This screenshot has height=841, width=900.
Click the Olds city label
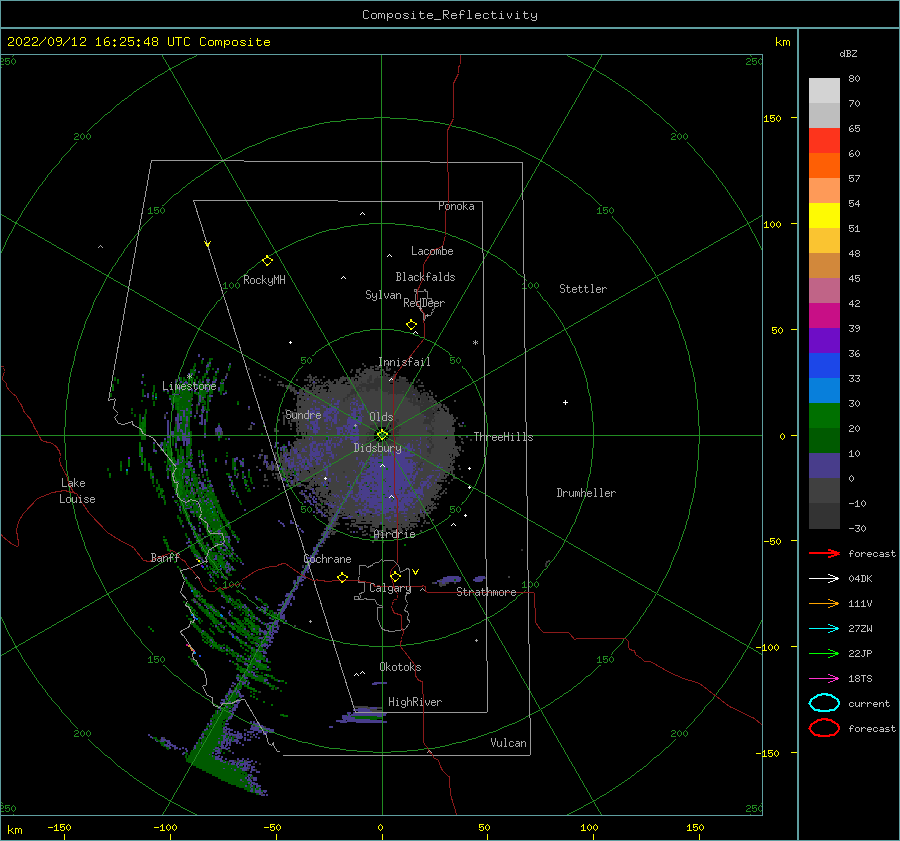381,417
